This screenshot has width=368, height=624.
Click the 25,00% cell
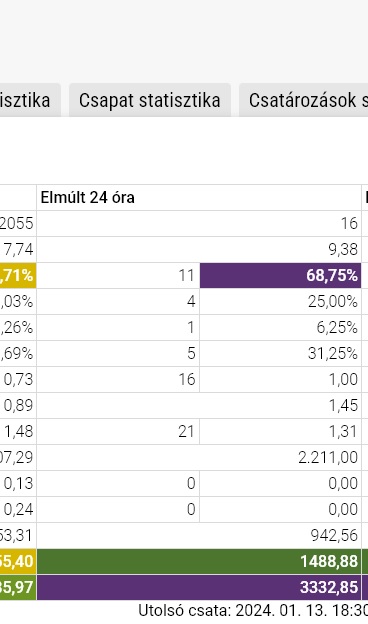click(280, 301)
